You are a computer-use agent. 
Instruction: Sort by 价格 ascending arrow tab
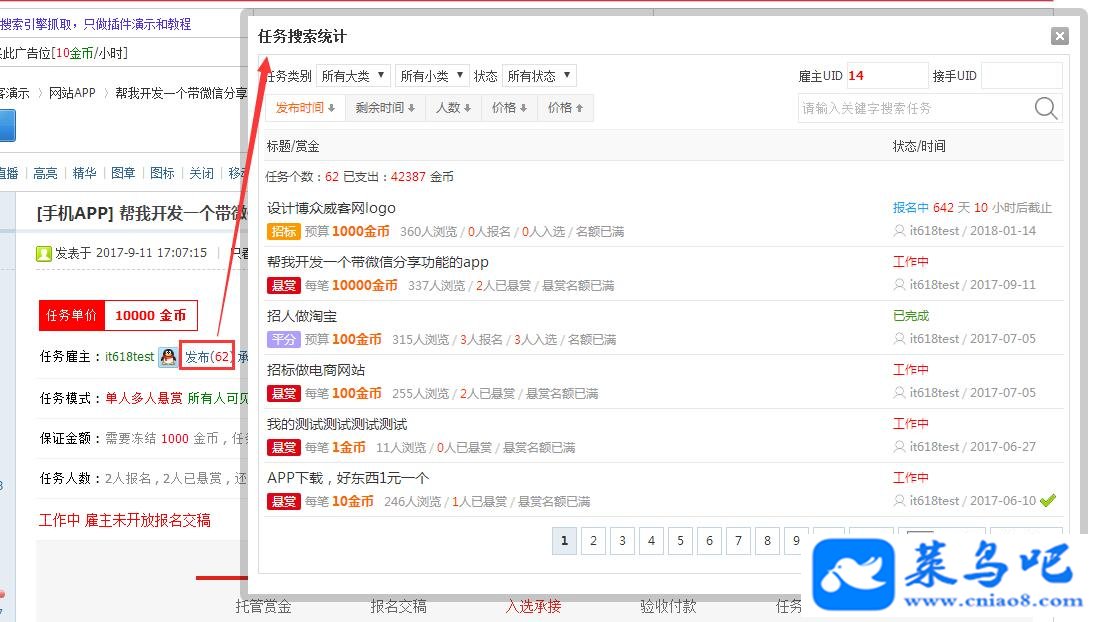565,108
